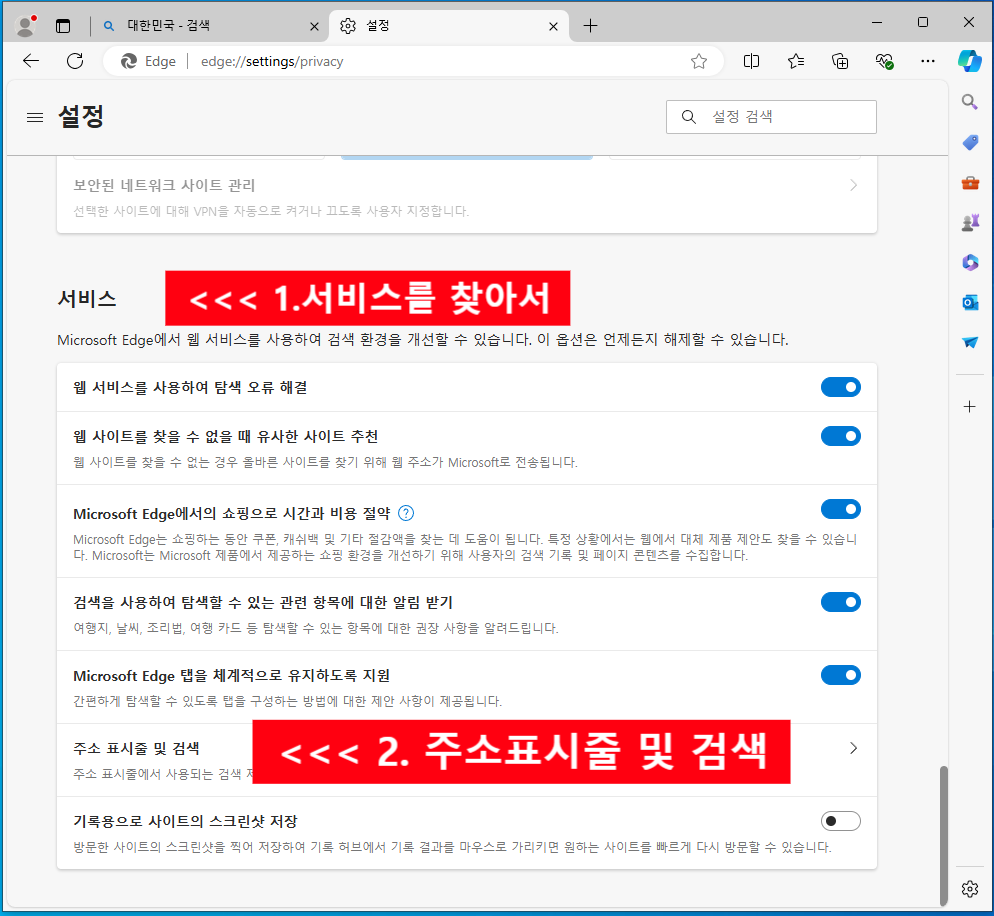Expand 보안된 네트워크 사이트 관리 chevron
Viewport: 994px width, 916px height.
point(853,185)
